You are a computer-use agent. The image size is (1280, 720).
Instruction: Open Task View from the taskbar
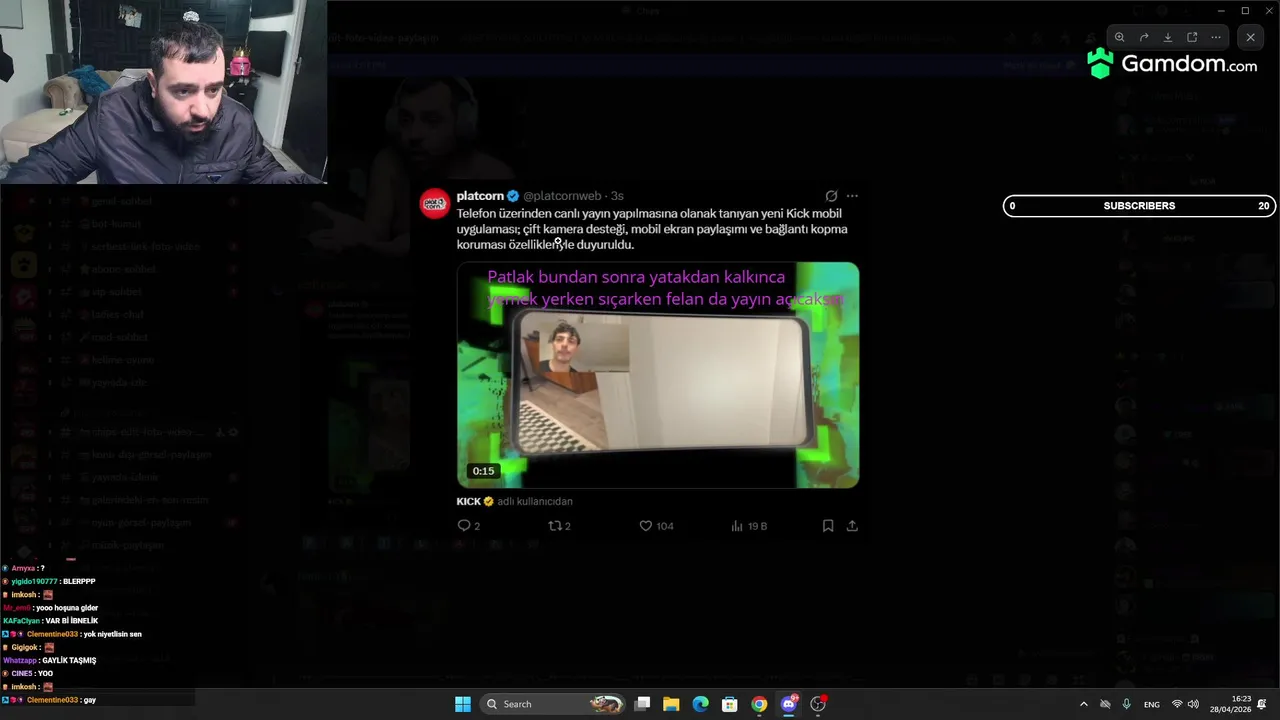click(643, 704)
